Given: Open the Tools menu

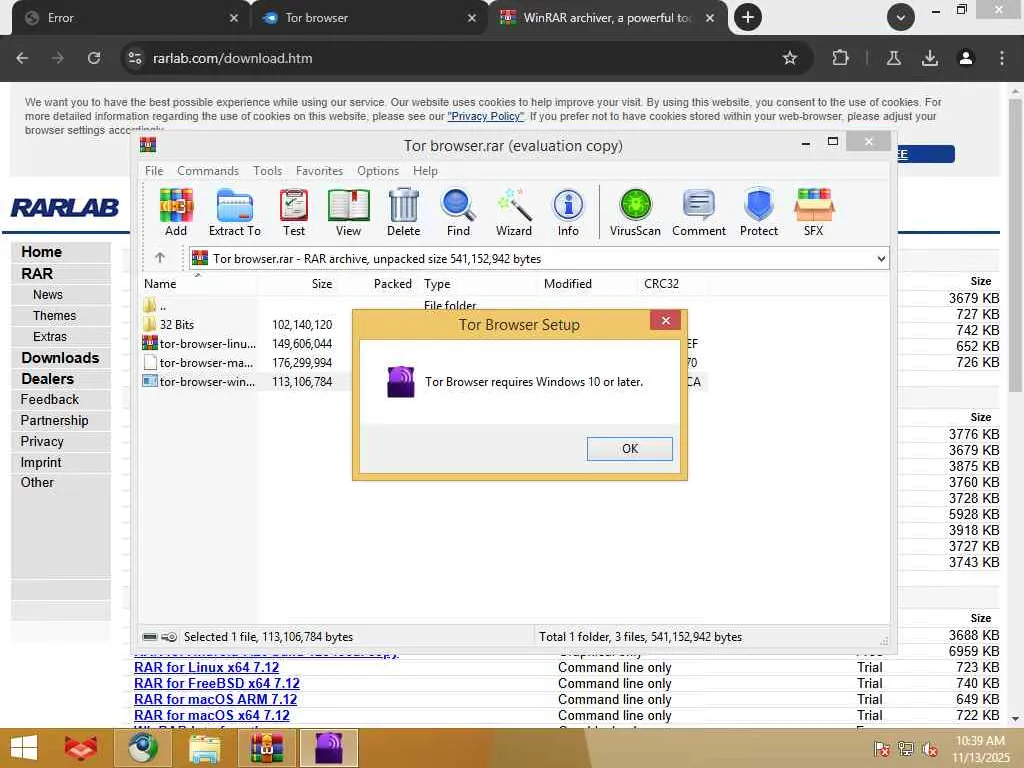Looking at the screenshot, I should click(267, 170).
